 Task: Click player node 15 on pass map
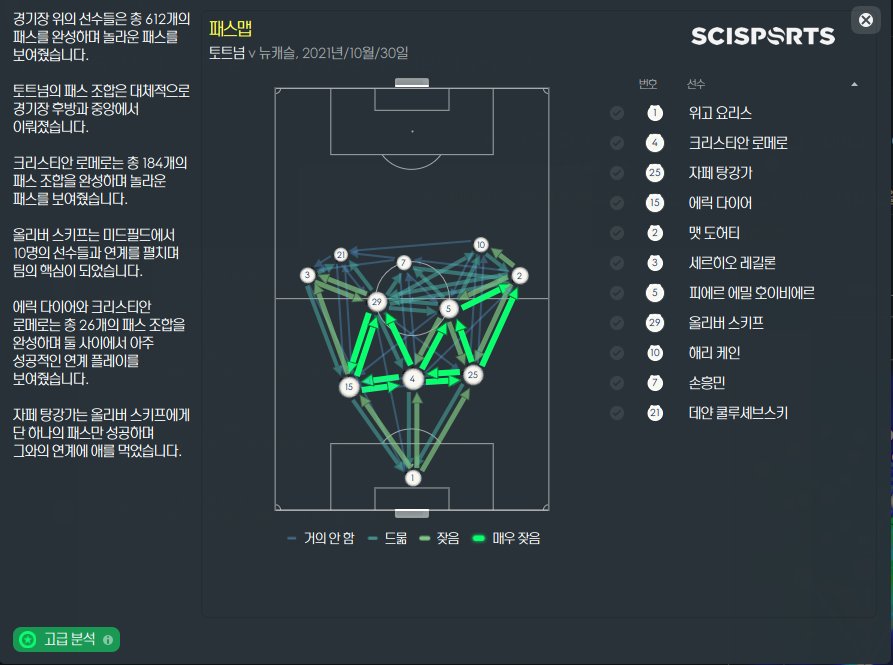pyautogui.click(x=349, y=386)
